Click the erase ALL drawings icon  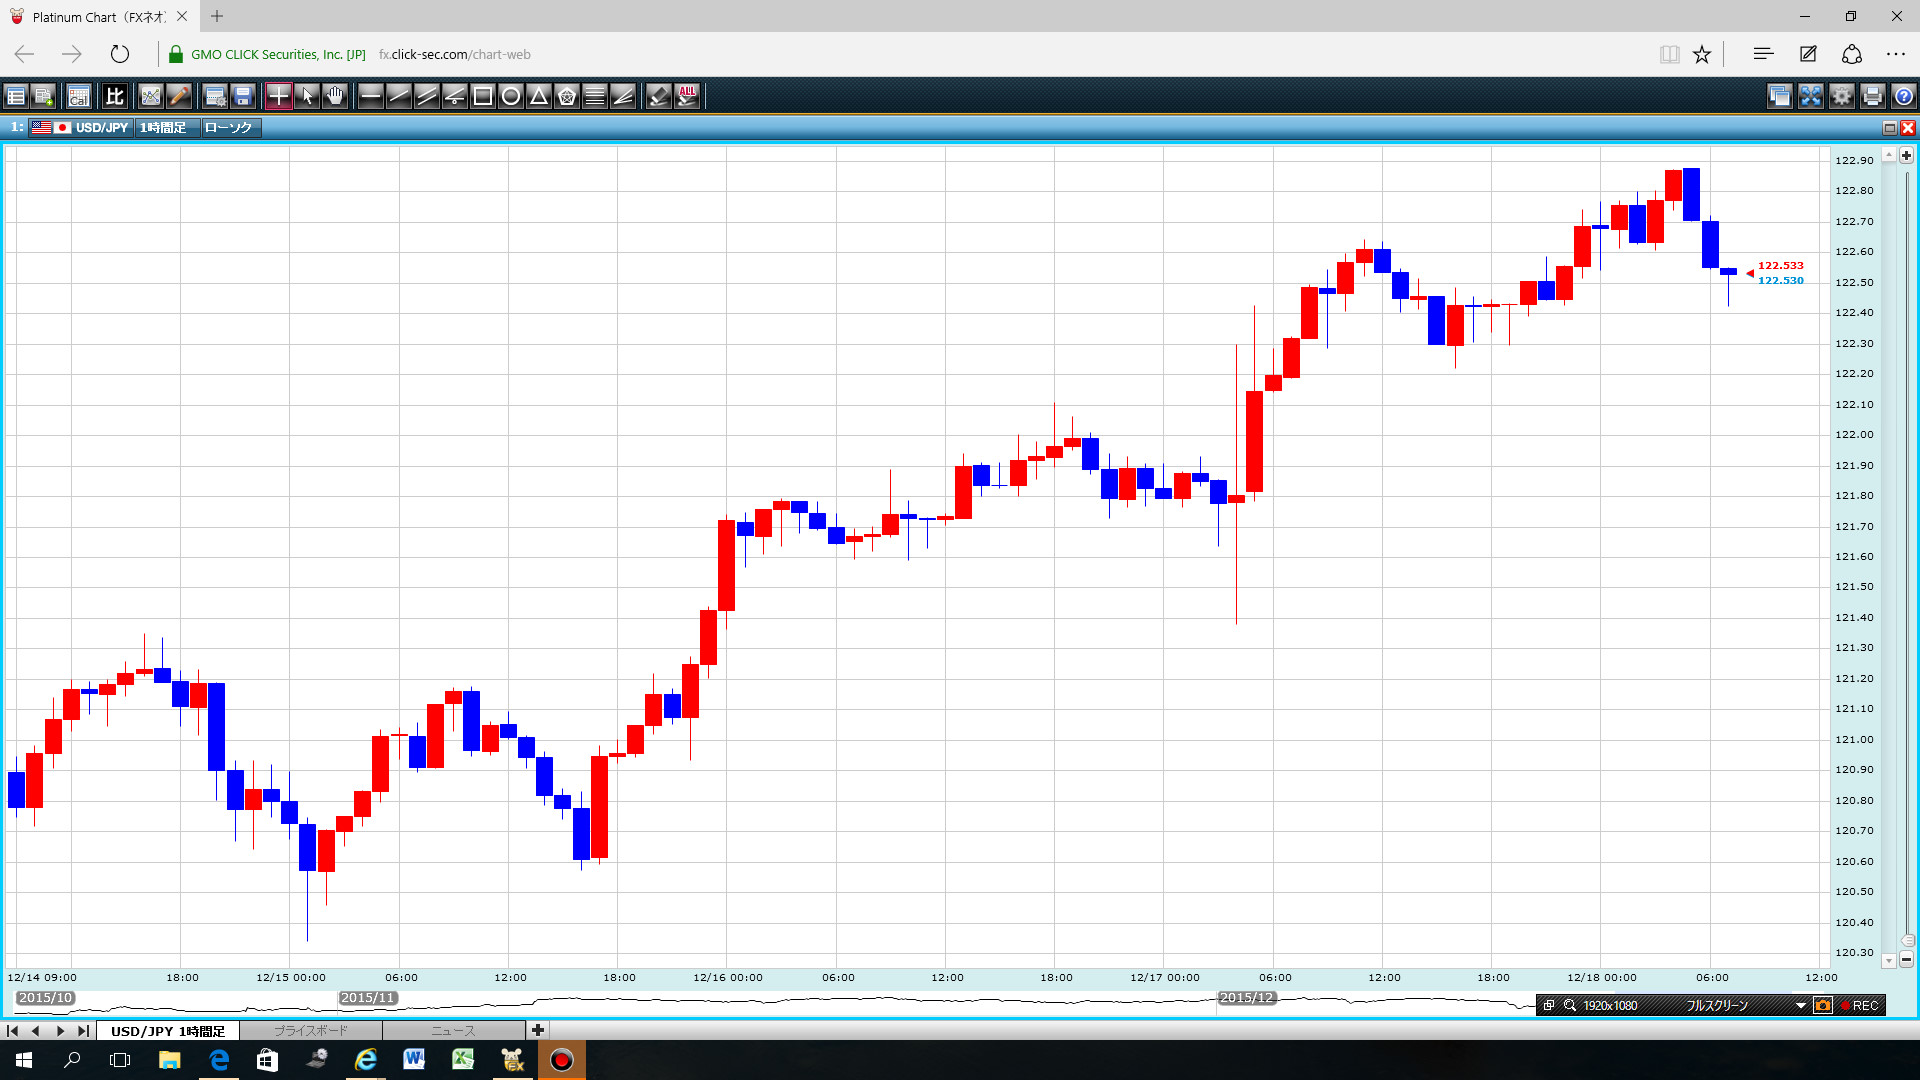click(x=687, y=96)
